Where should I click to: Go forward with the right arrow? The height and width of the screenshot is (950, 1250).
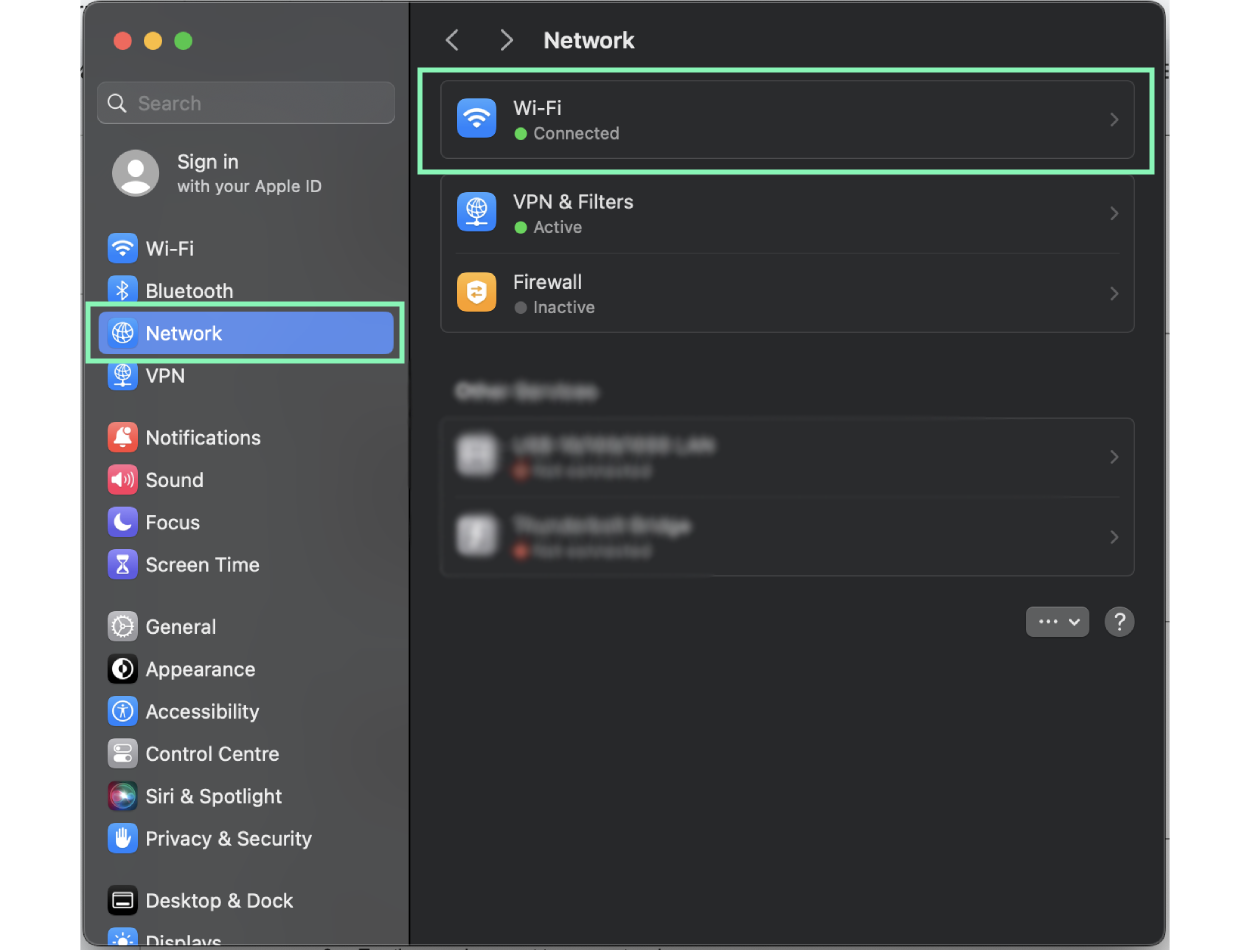[x=506, y=40]
